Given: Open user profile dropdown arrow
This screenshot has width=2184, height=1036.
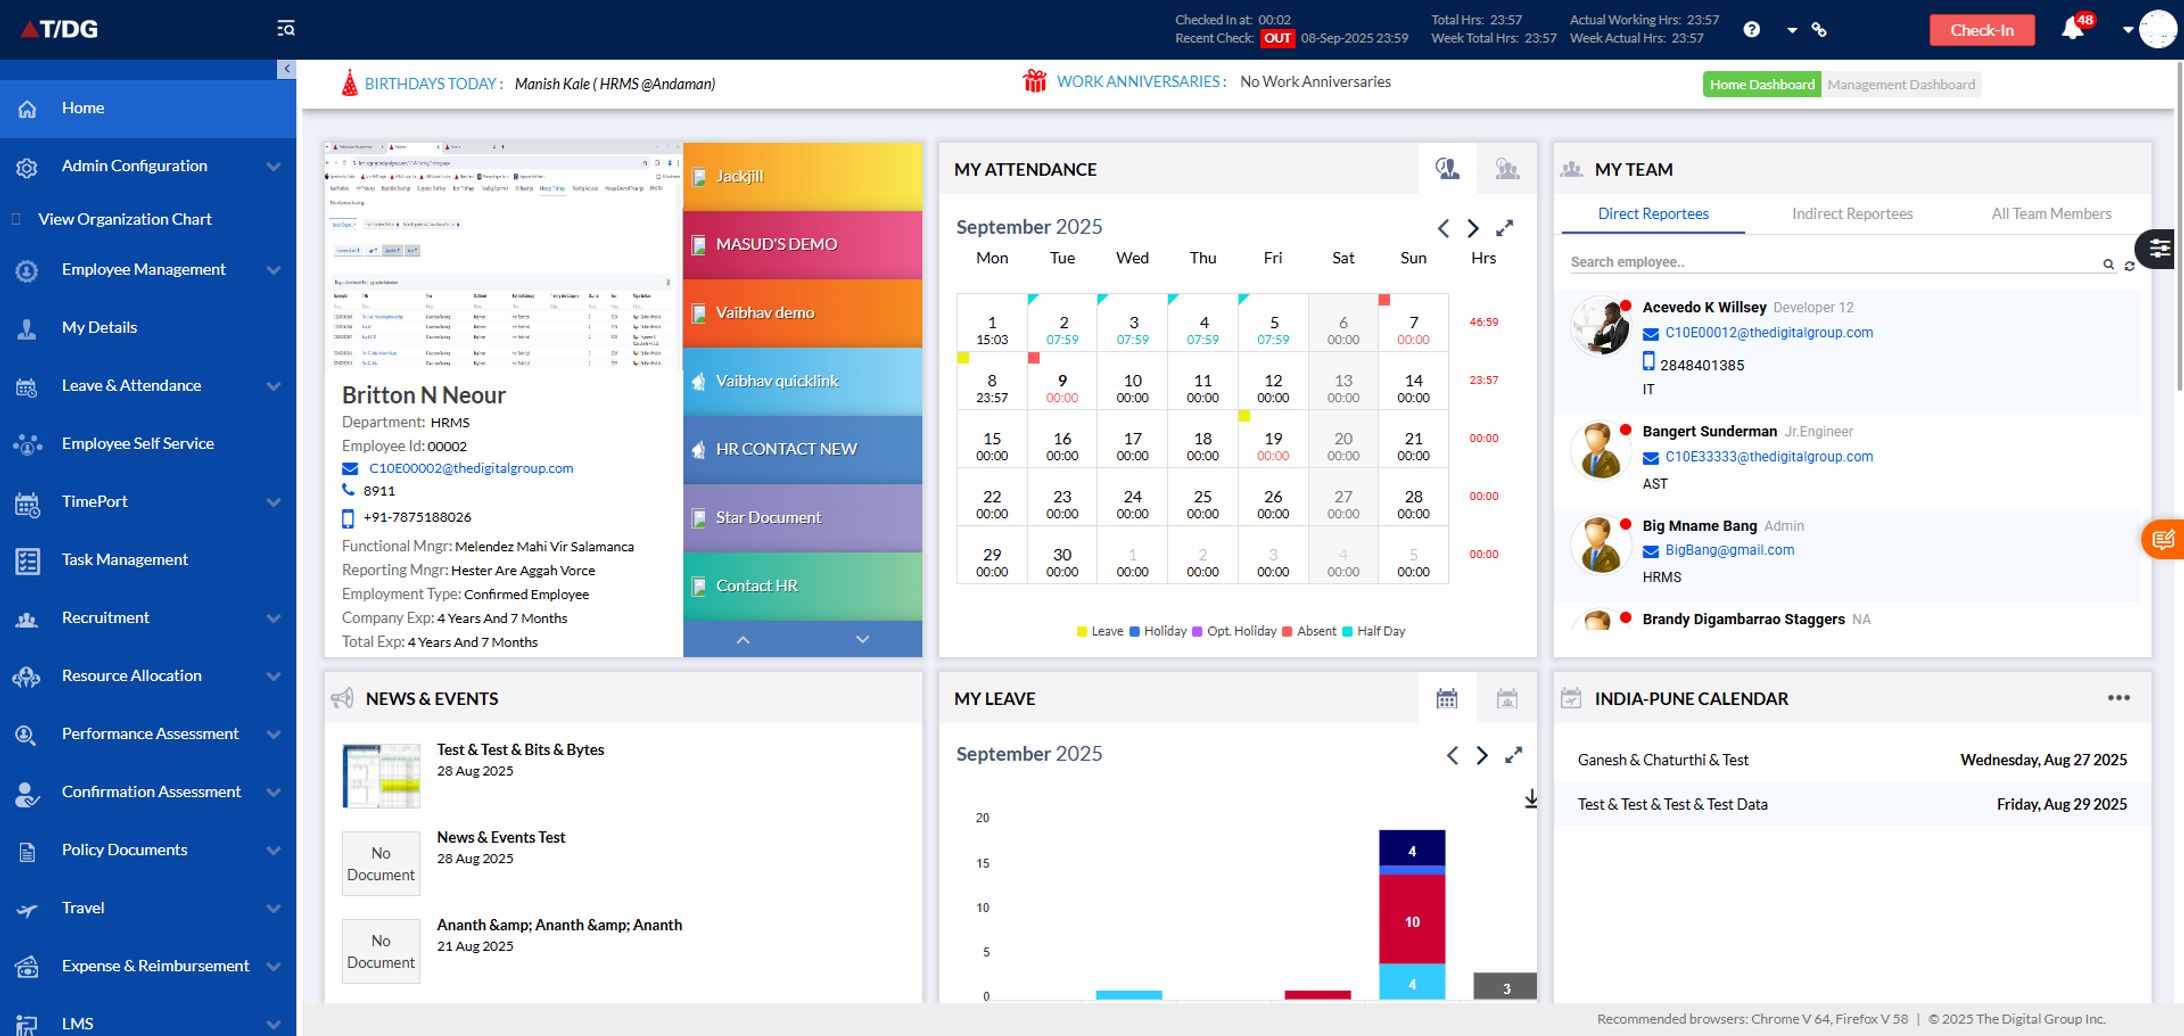Looking at the screenshot, I should pos(2127,30).
